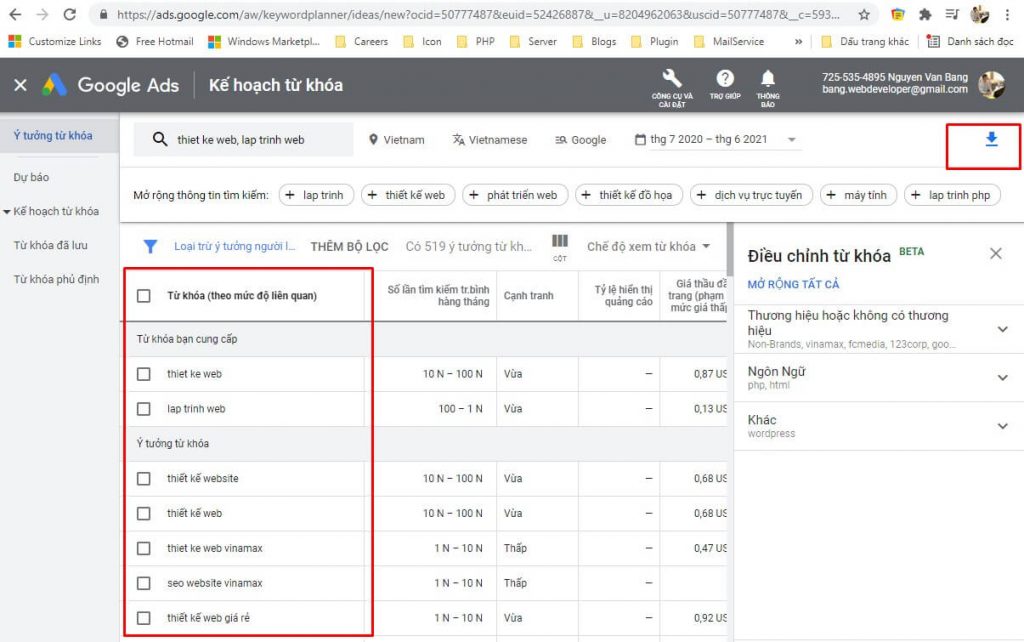The image size is (1024, 642).
Task: Click the browser address bar URL
Action: [x=478, y=14]
